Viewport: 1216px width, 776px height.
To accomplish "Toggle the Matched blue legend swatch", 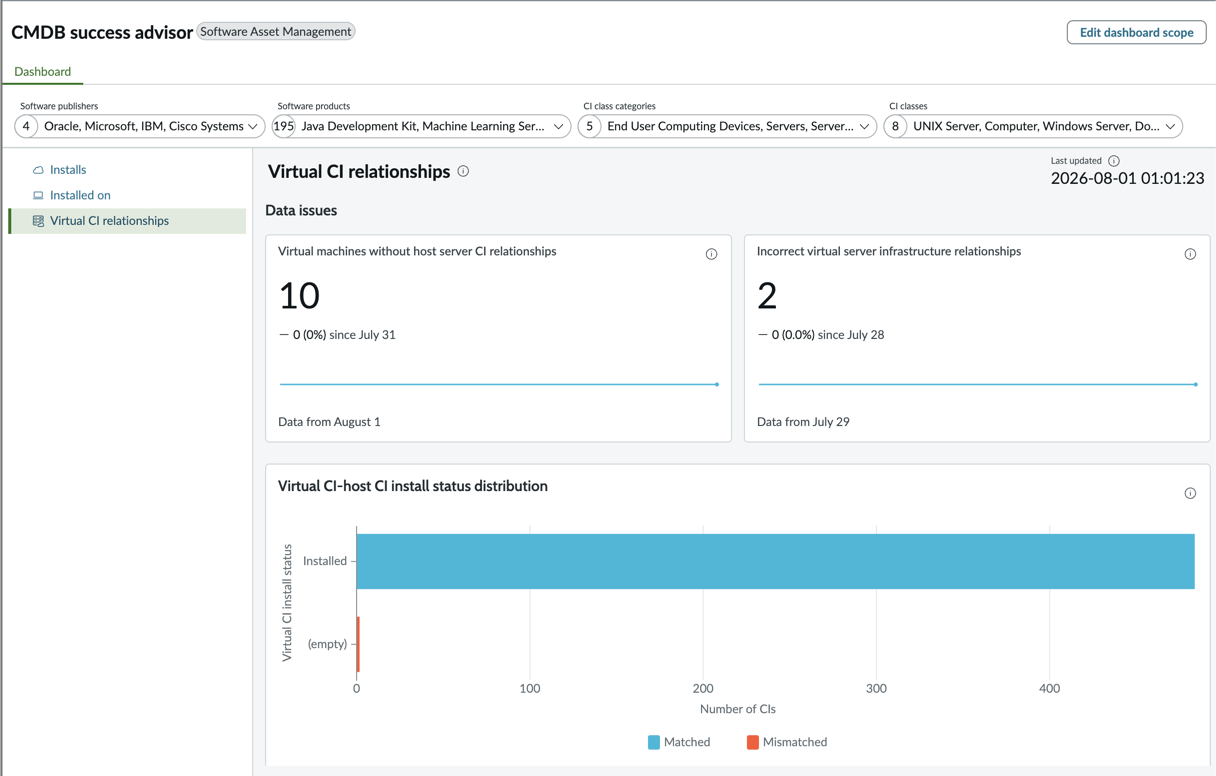I will pos(654,742).
